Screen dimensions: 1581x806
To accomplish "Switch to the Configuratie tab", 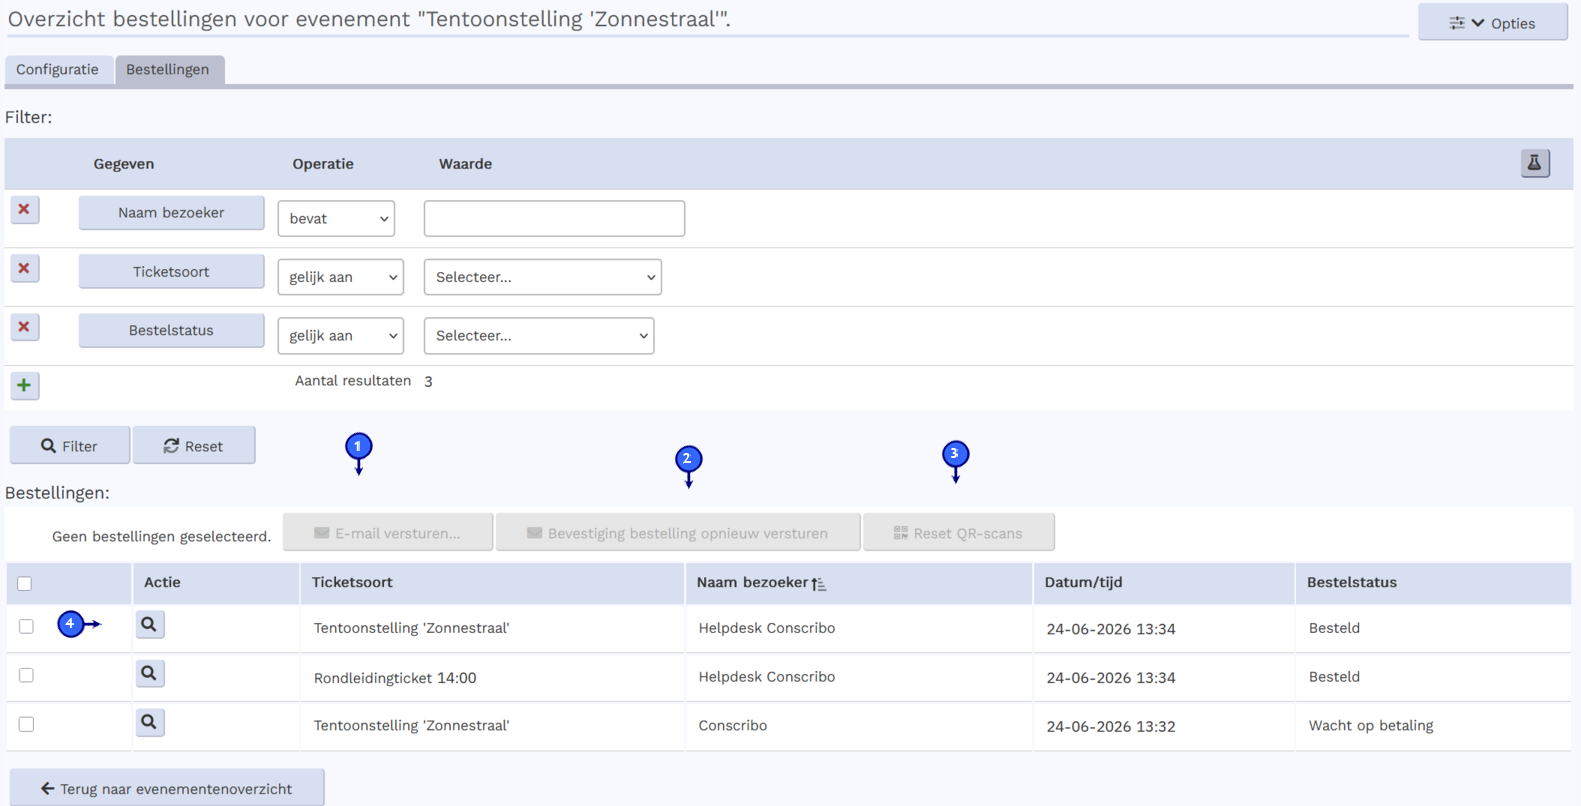I will (x=57, y=70).
